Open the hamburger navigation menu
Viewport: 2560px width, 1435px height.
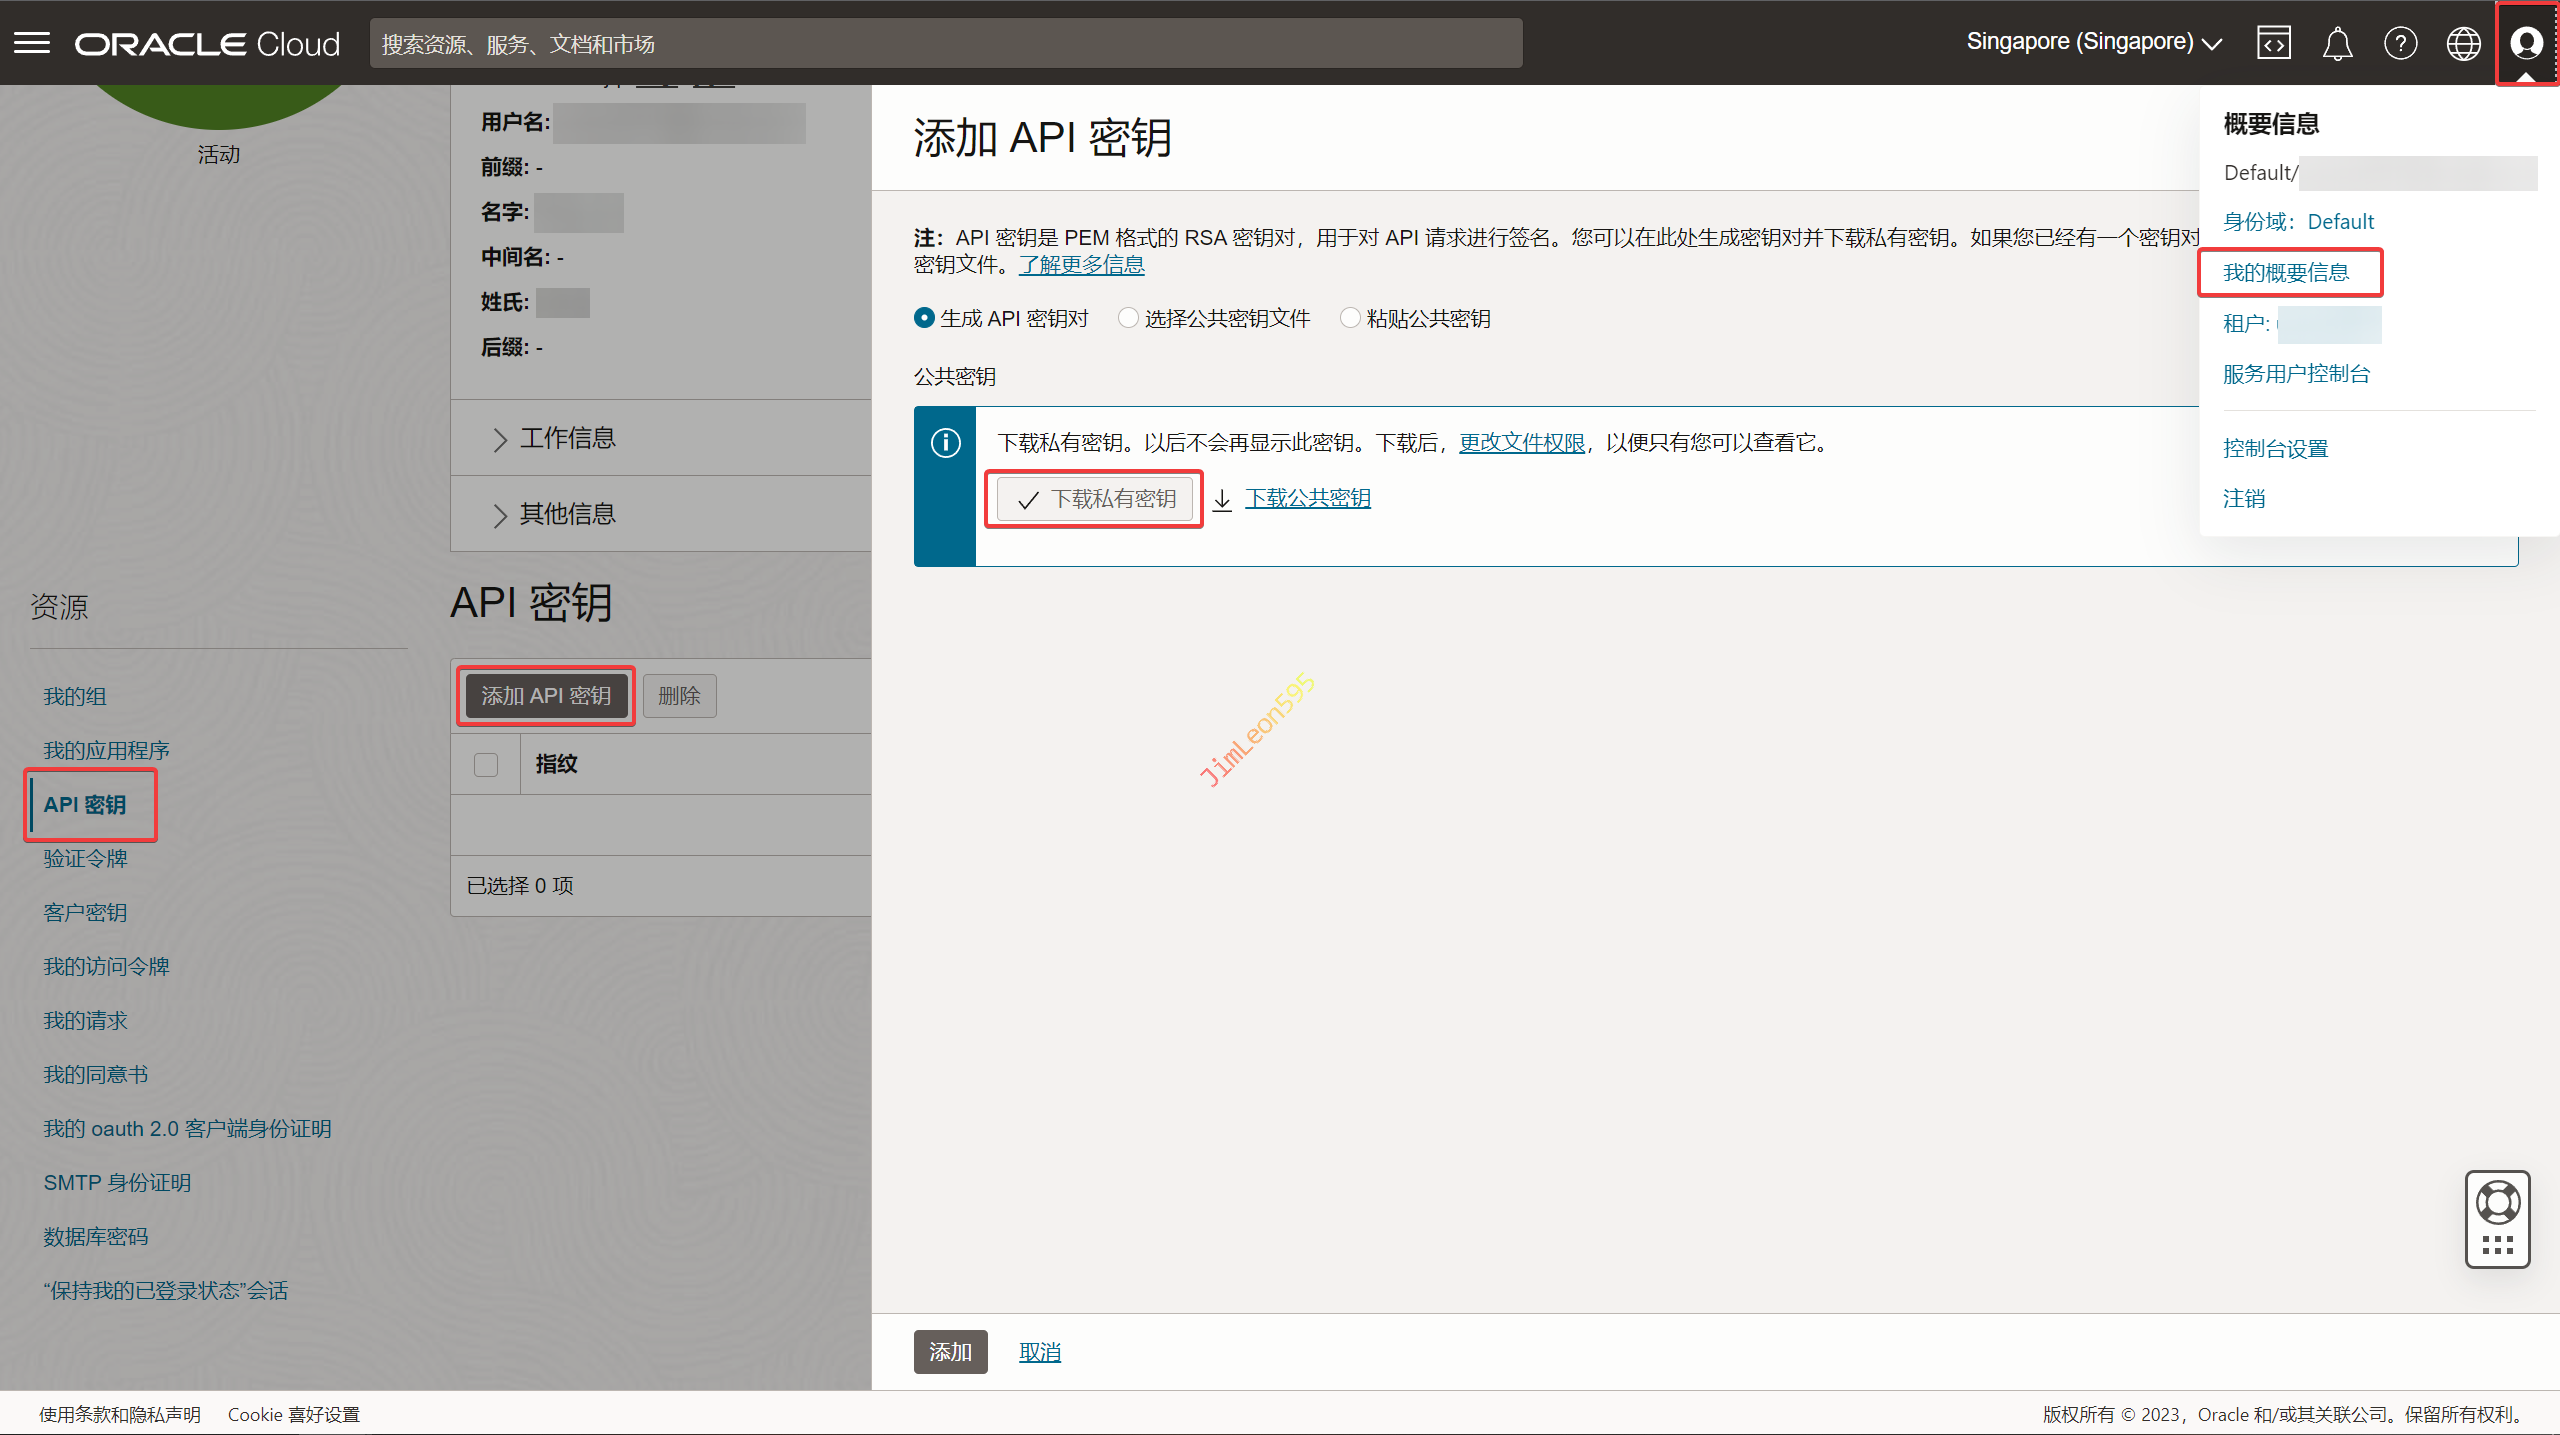pos(32,43)
